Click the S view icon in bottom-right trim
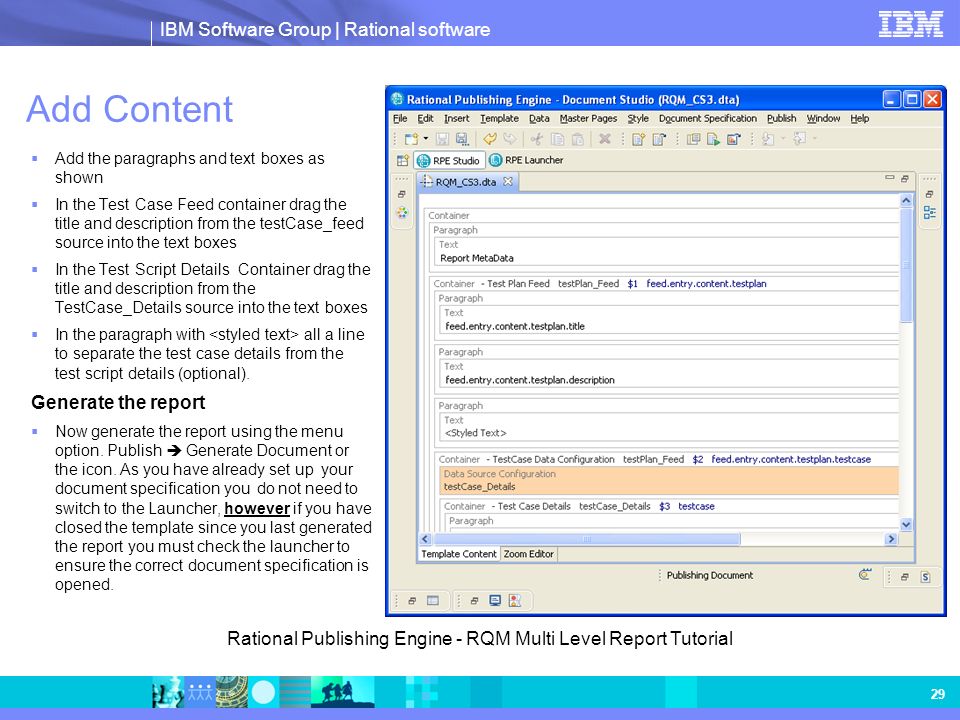 [925, 577]
